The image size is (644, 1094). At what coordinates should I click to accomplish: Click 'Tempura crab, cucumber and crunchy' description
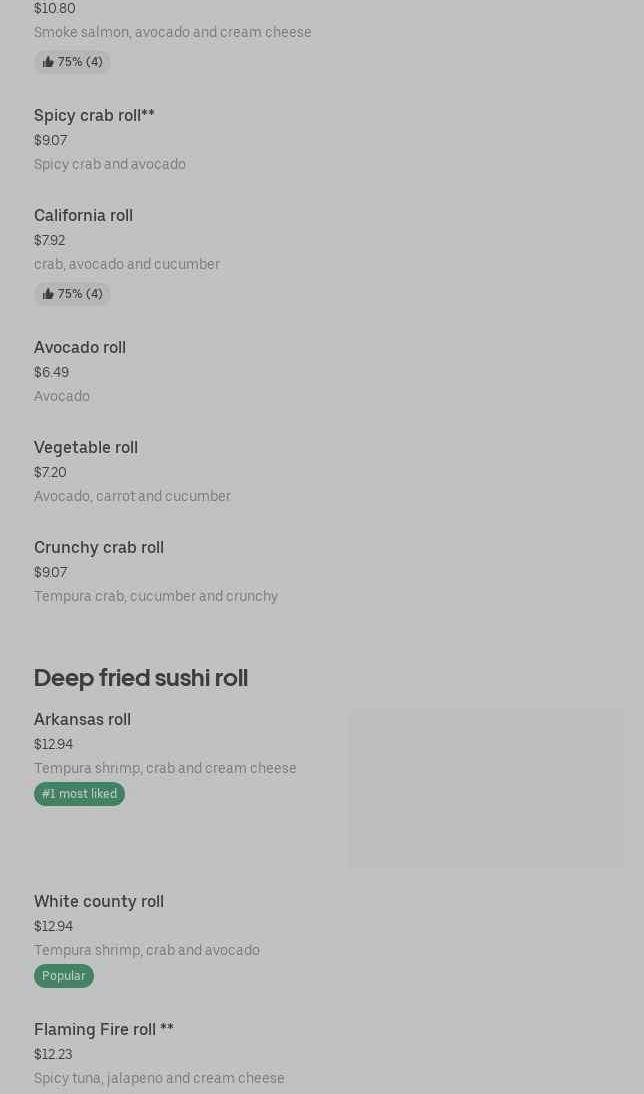coord(156,597)
